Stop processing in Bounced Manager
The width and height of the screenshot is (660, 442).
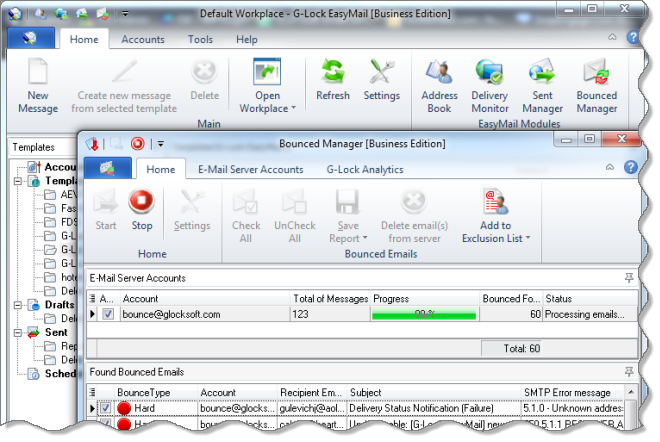141,210
